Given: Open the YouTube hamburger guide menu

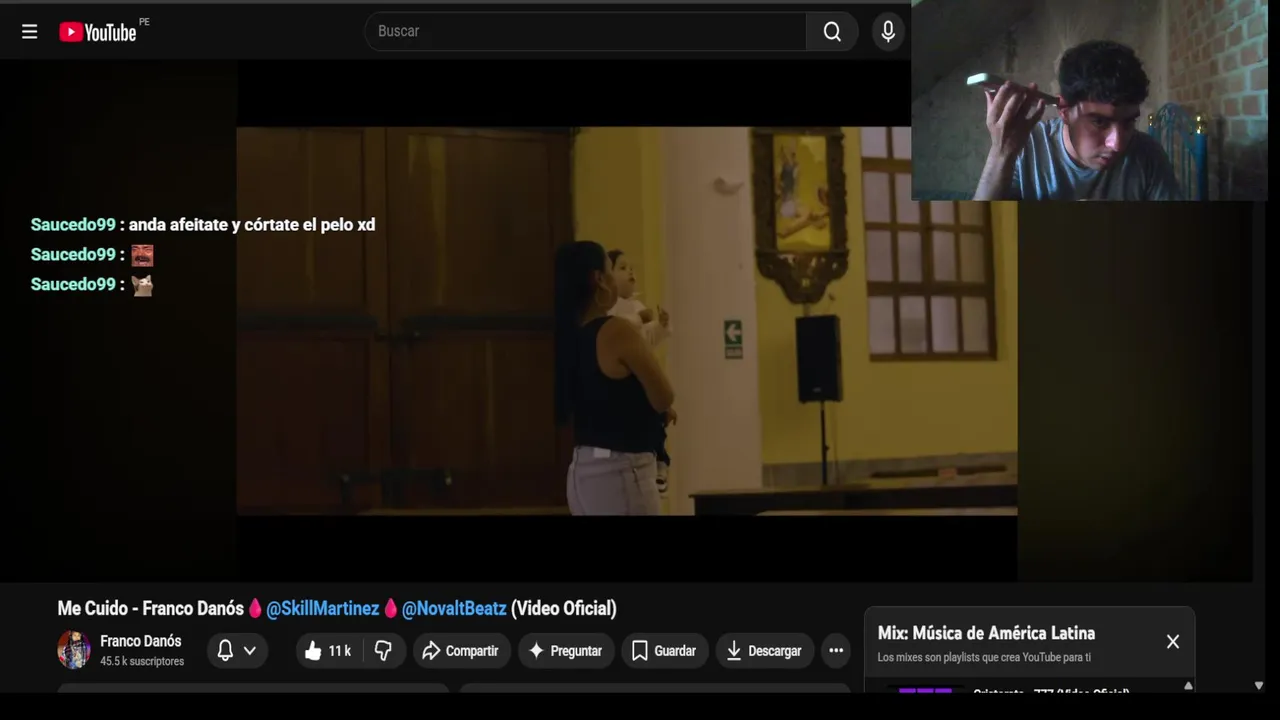Looking at the screenshot, I should [30, 32].
